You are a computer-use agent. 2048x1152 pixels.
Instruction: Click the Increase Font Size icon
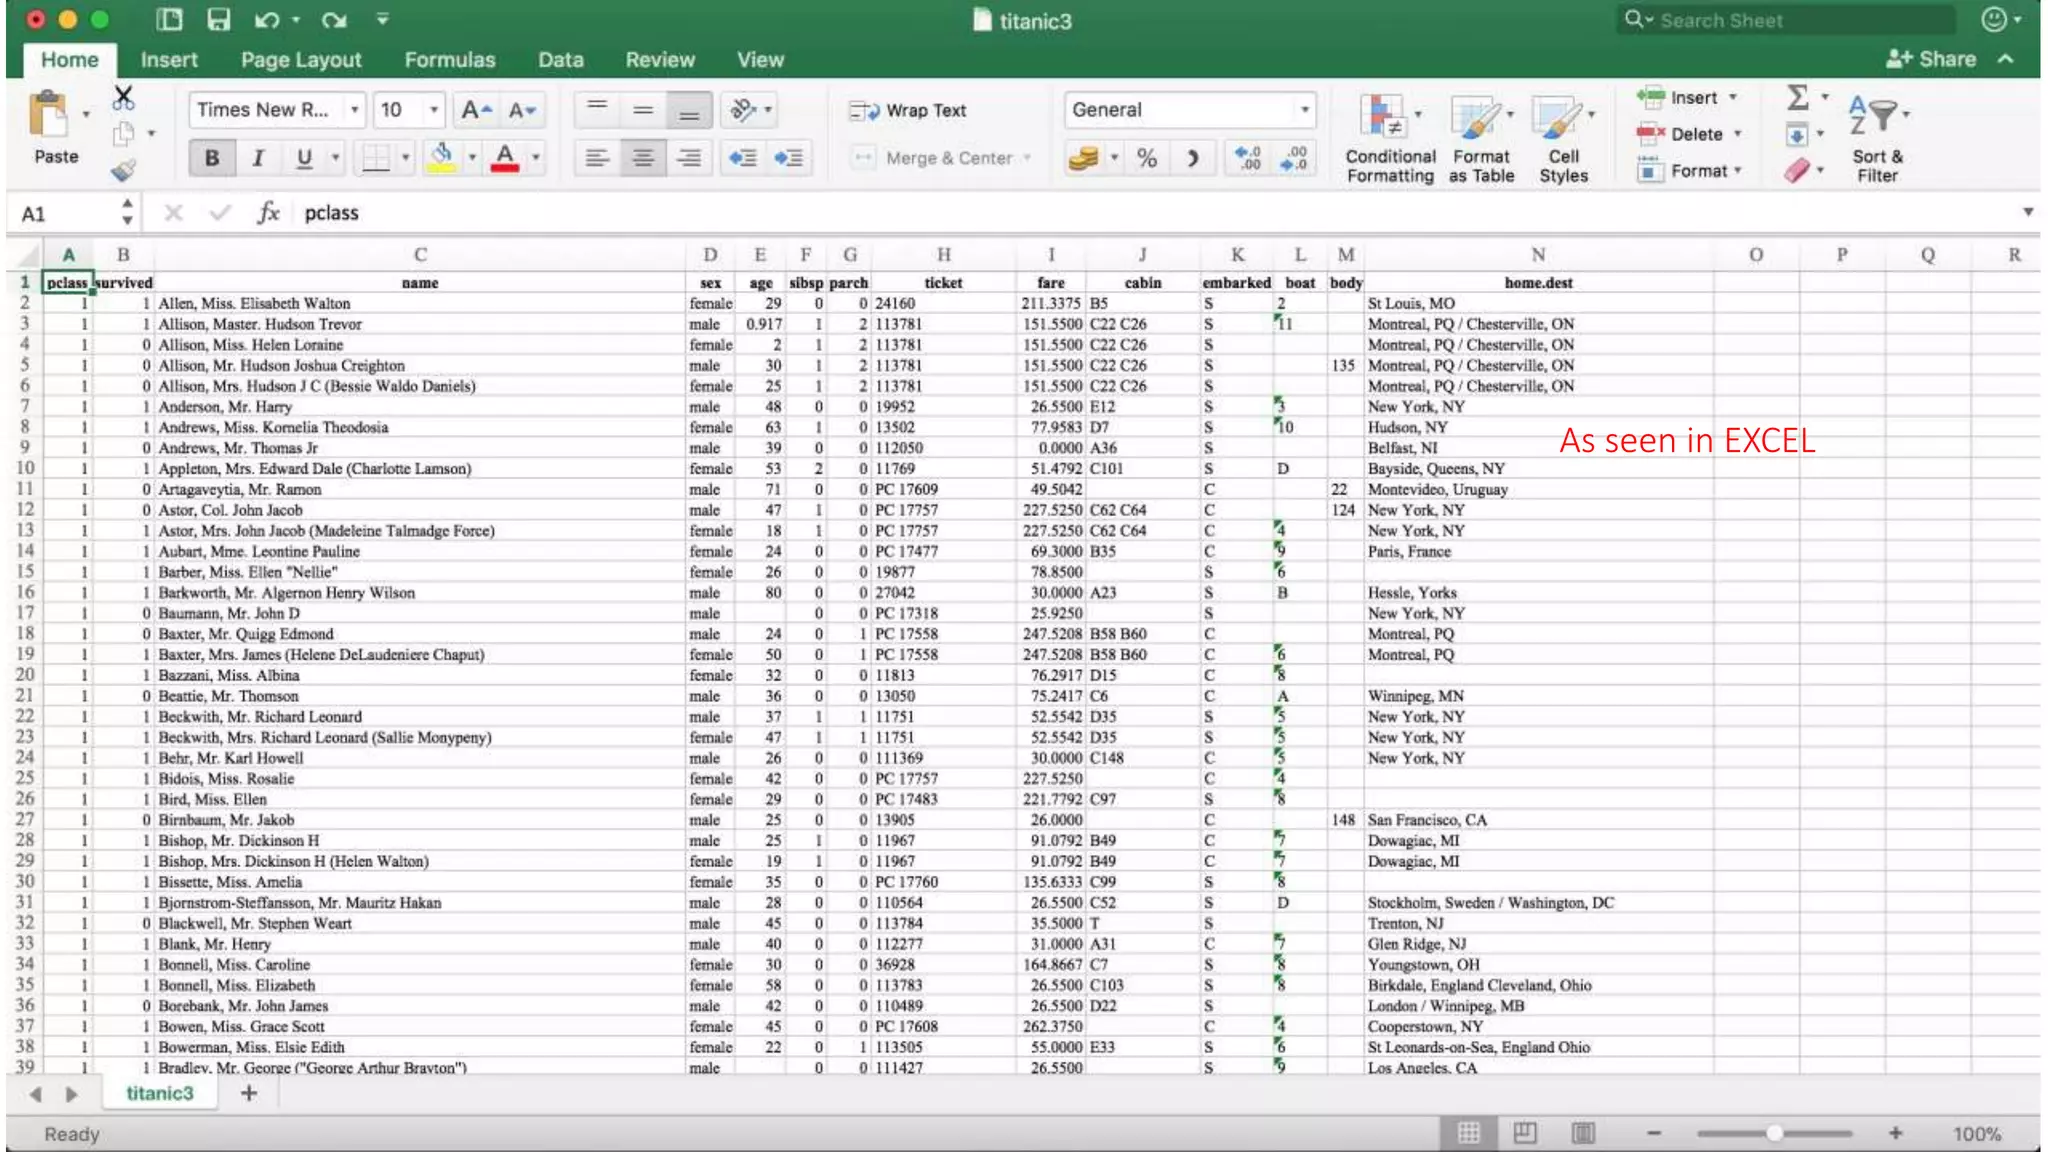click(475, 110)
